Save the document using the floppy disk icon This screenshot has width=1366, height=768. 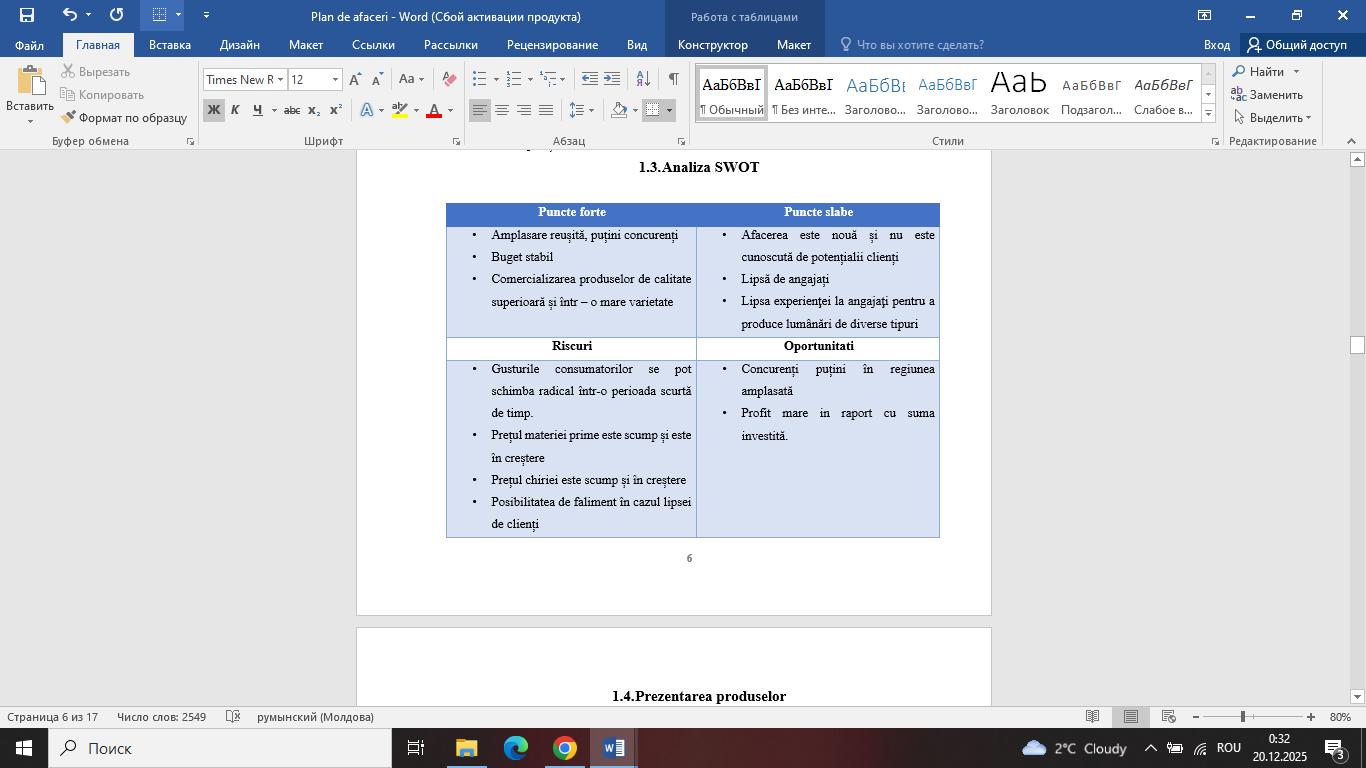pyautogui.click(x=27, y=15)
